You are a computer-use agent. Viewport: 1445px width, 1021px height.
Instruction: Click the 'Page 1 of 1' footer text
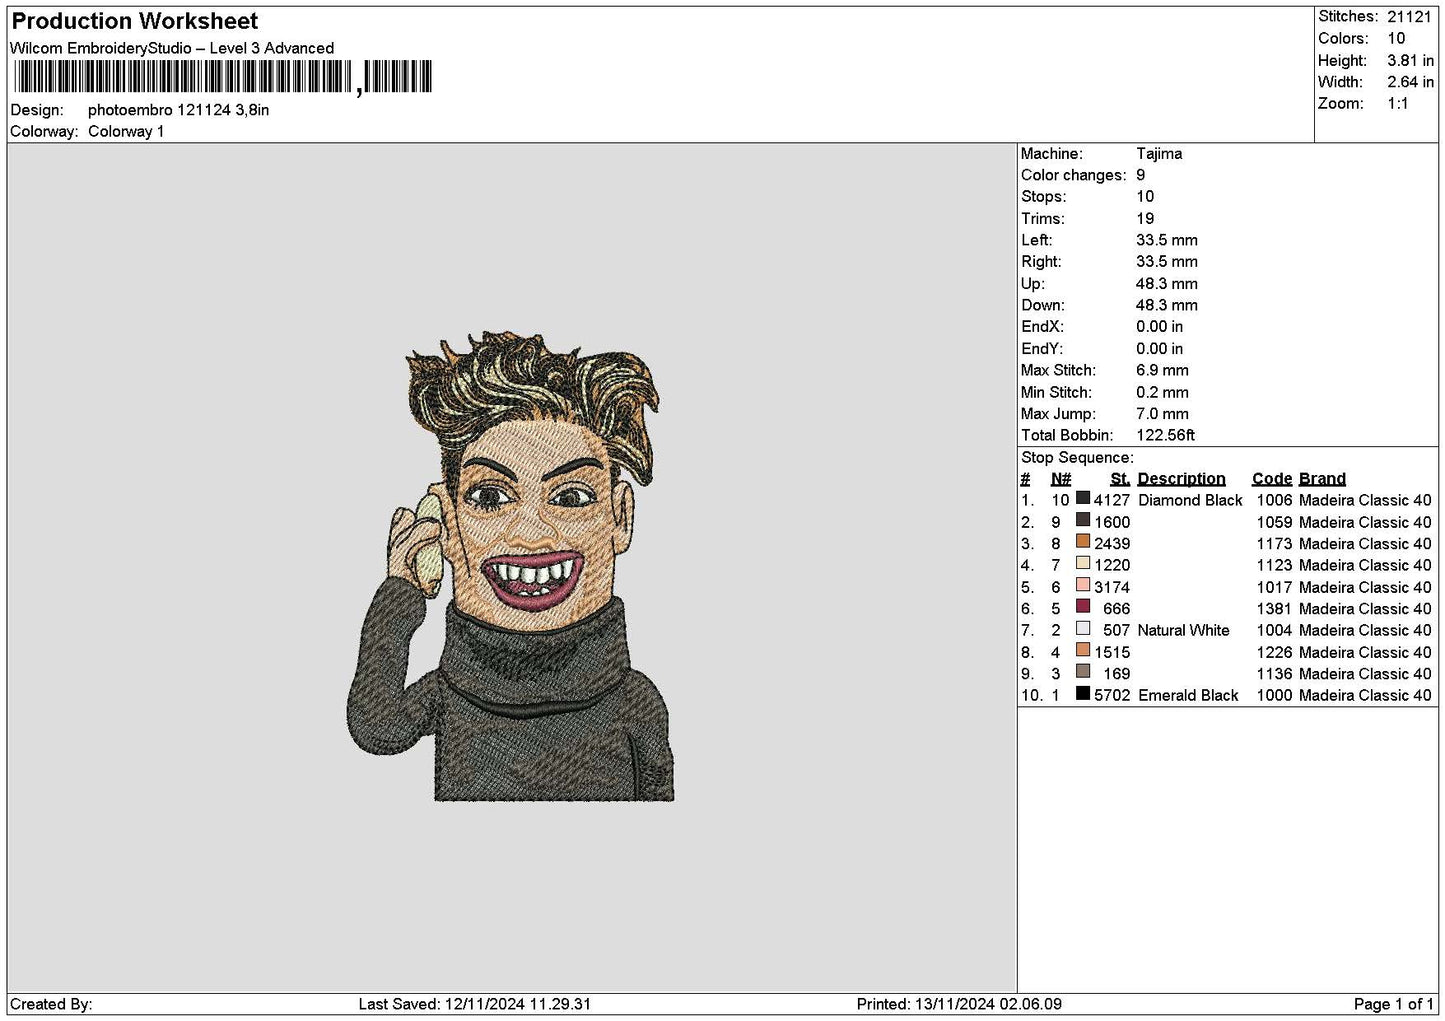click(1393, 1004)
